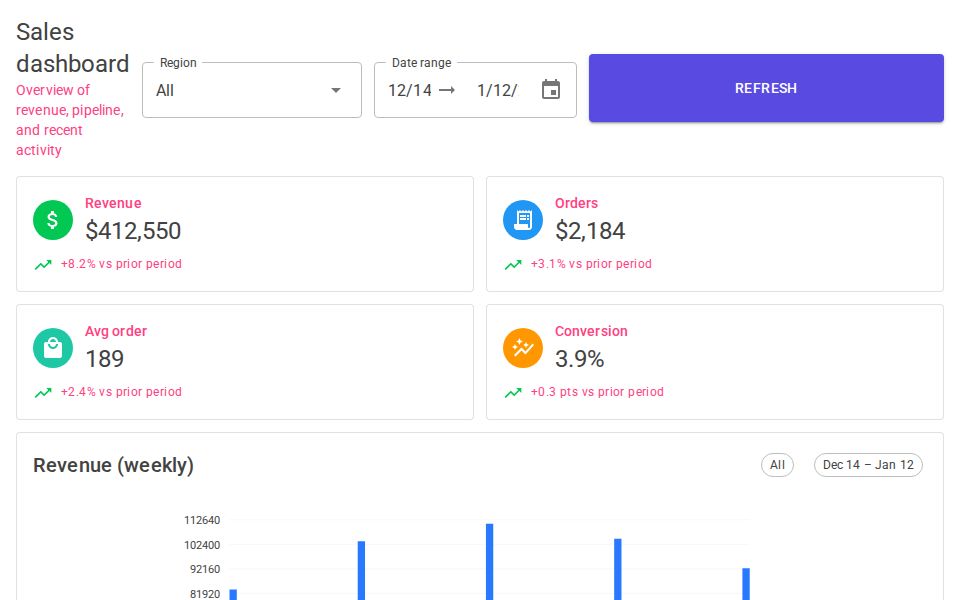Viewport: 960px width, 600px height.
Task: Toggle the Dec 14 – Jan 12 chip
Action: click(868, 465)
